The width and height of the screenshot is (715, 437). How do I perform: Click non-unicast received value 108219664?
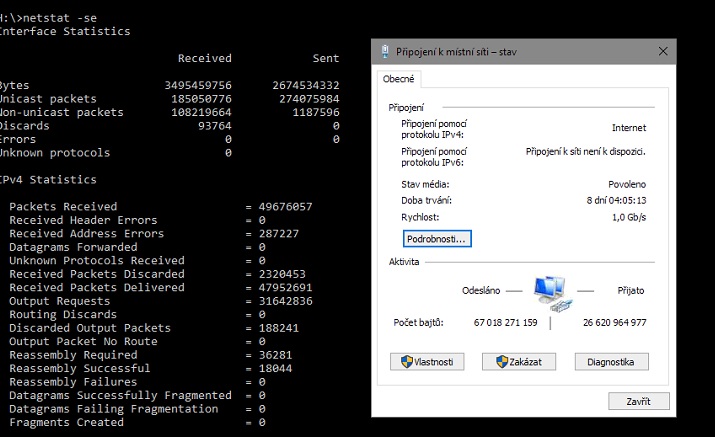pyautogui.click(x=202, y=112)
